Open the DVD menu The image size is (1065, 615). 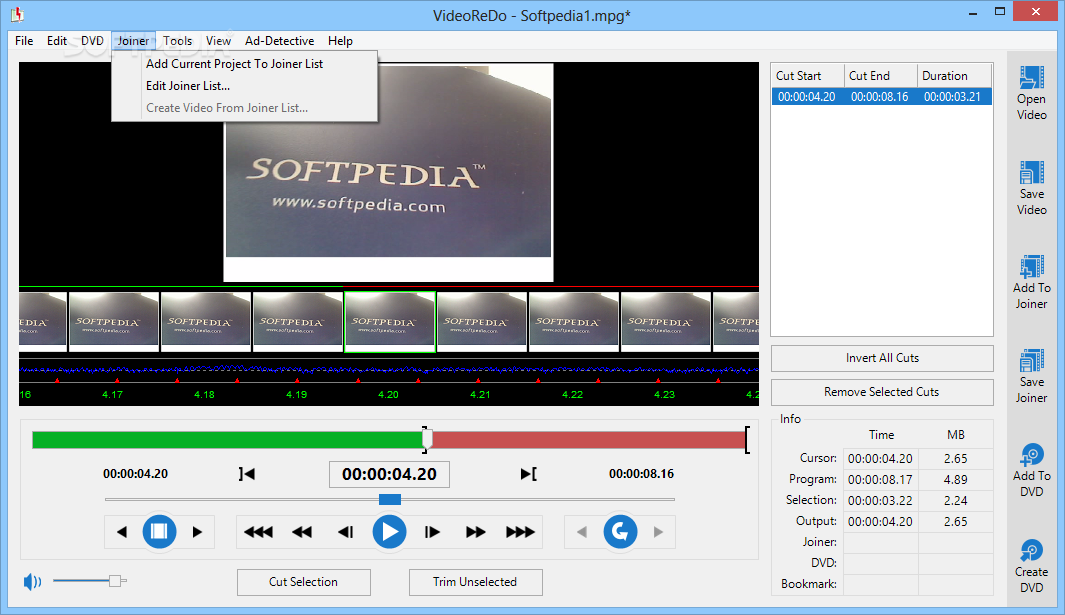click(x=92, y=41)
